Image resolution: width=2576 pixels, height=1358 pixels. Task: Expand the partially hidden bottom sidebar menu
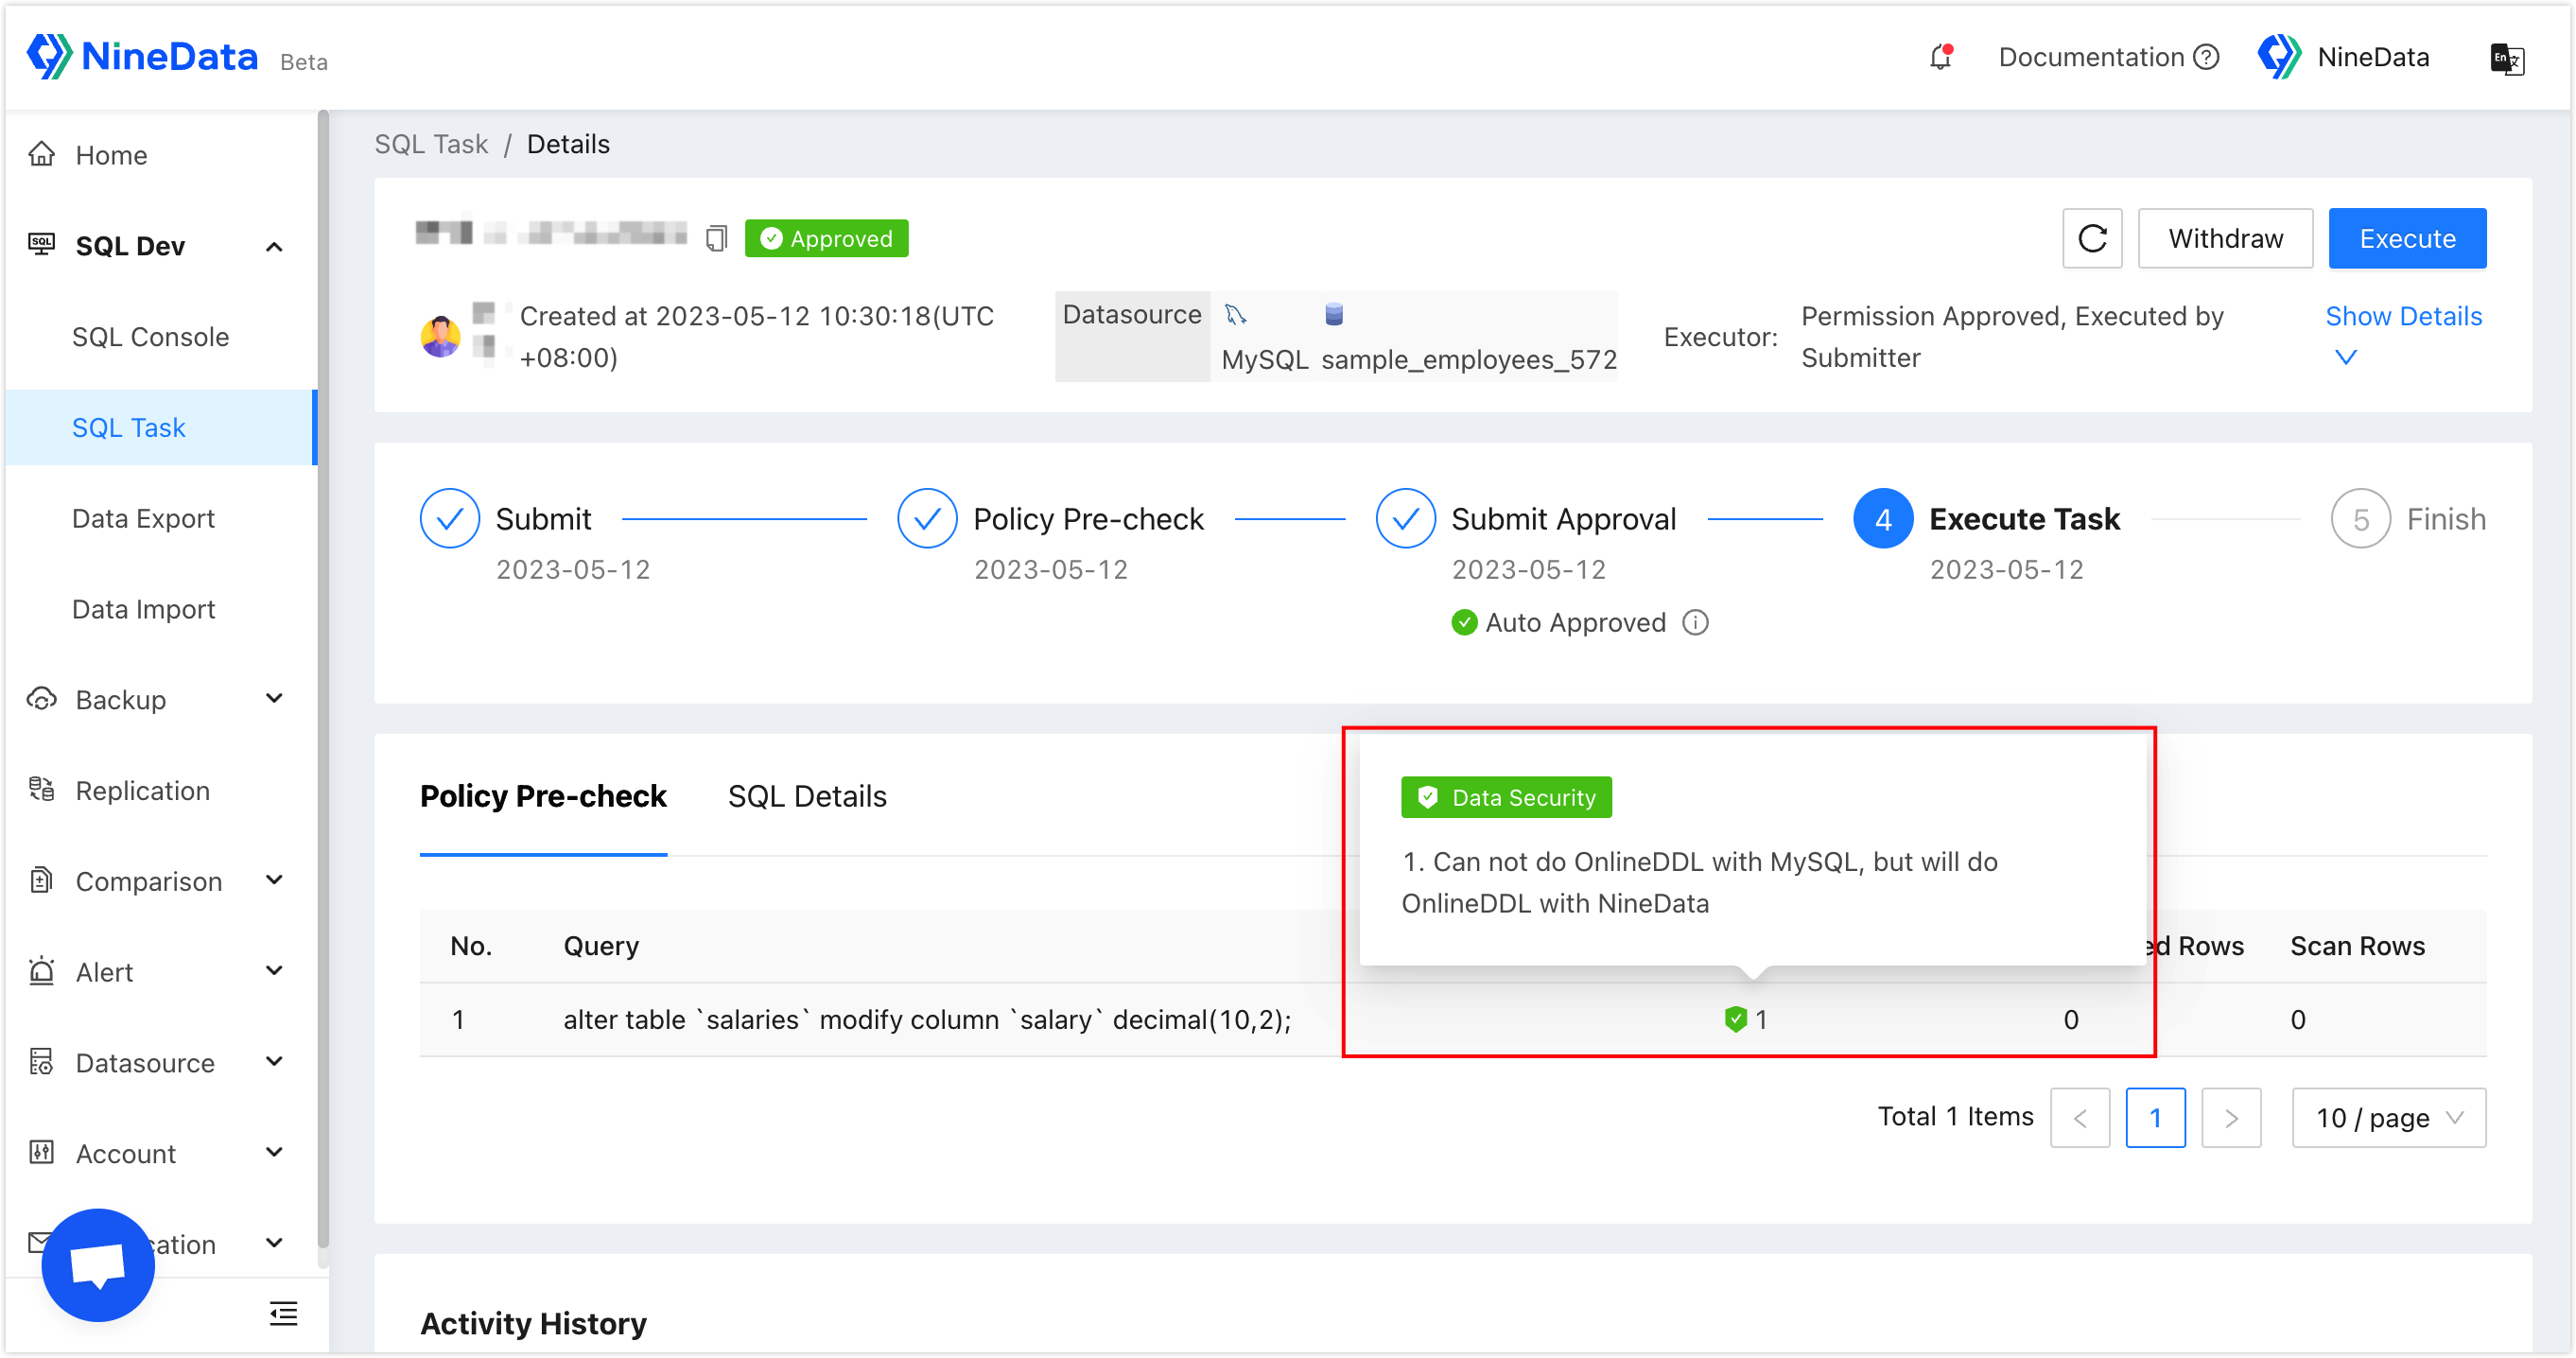tap(274, 1244)
